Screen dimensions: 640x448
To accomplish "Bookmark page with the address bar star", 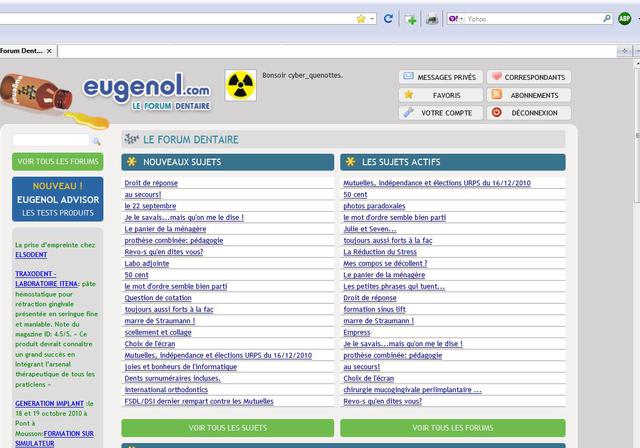I will coord(360,19).
